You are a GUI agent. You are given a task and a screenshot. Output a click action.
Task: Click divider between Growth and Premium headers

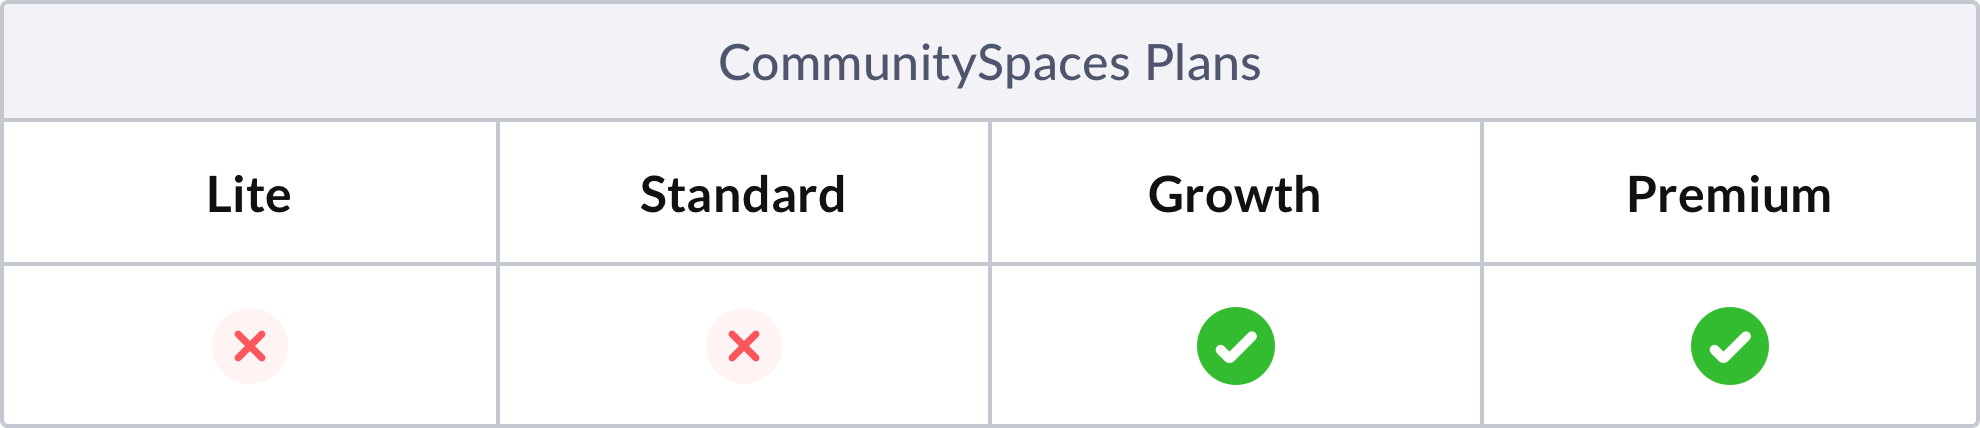(x=1482, y=193)
